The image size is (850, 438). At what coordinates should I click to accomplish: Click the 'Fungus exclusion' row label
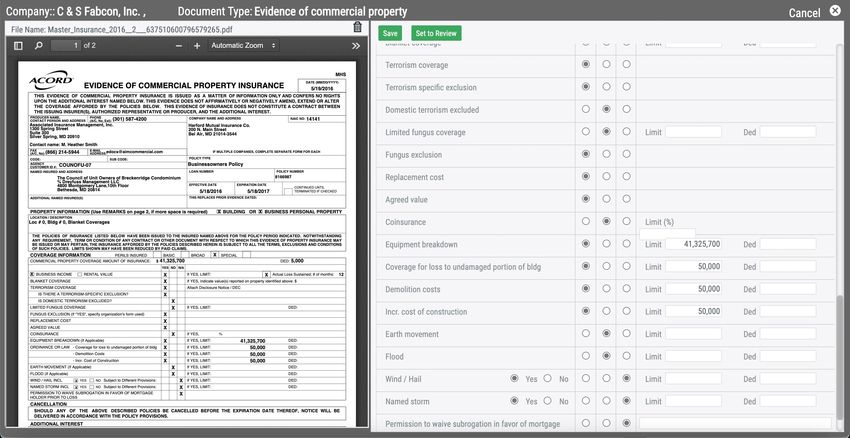point(413,154)
